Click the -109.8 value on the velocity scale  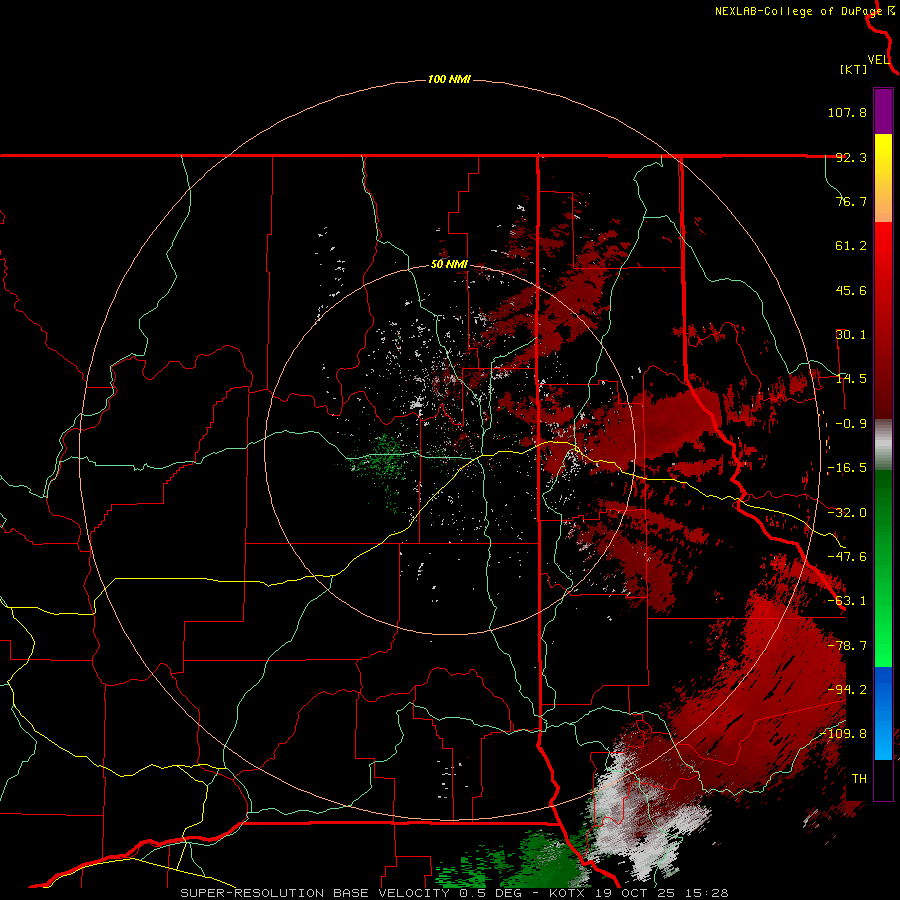coord(844,734)
